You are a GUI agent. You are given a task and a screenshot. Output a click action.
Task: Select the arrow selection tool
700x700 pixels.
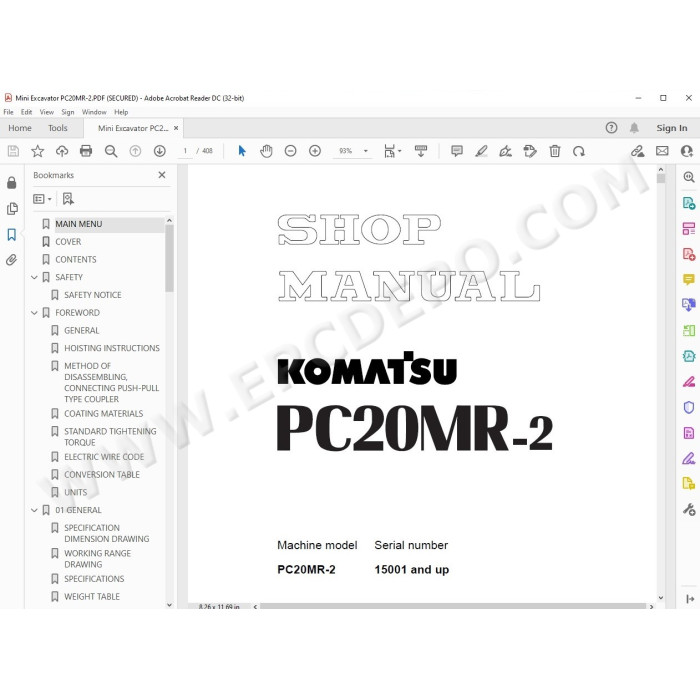pos(242,151)
